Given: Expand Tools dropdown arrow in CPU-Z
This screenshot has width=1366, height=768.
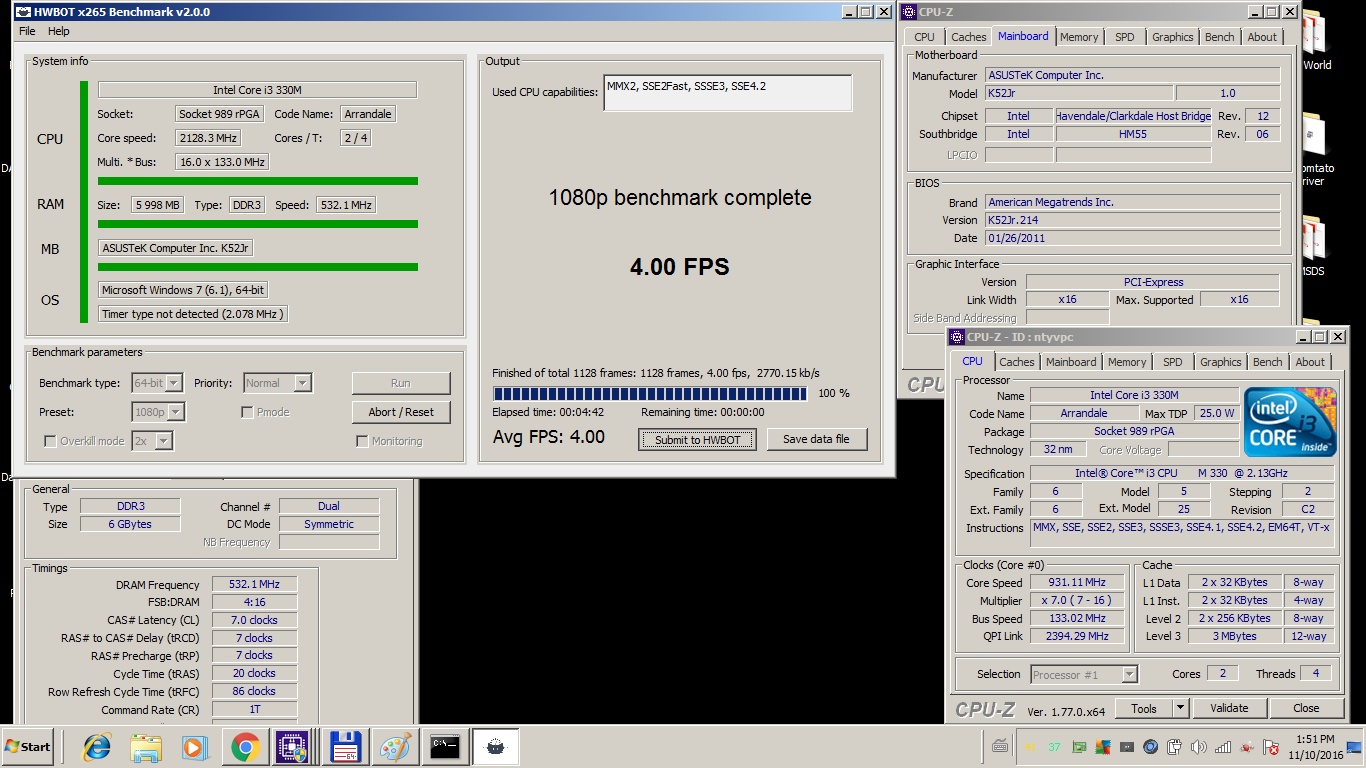Looking at the screenshot, I should click(x=1180, y=708).
